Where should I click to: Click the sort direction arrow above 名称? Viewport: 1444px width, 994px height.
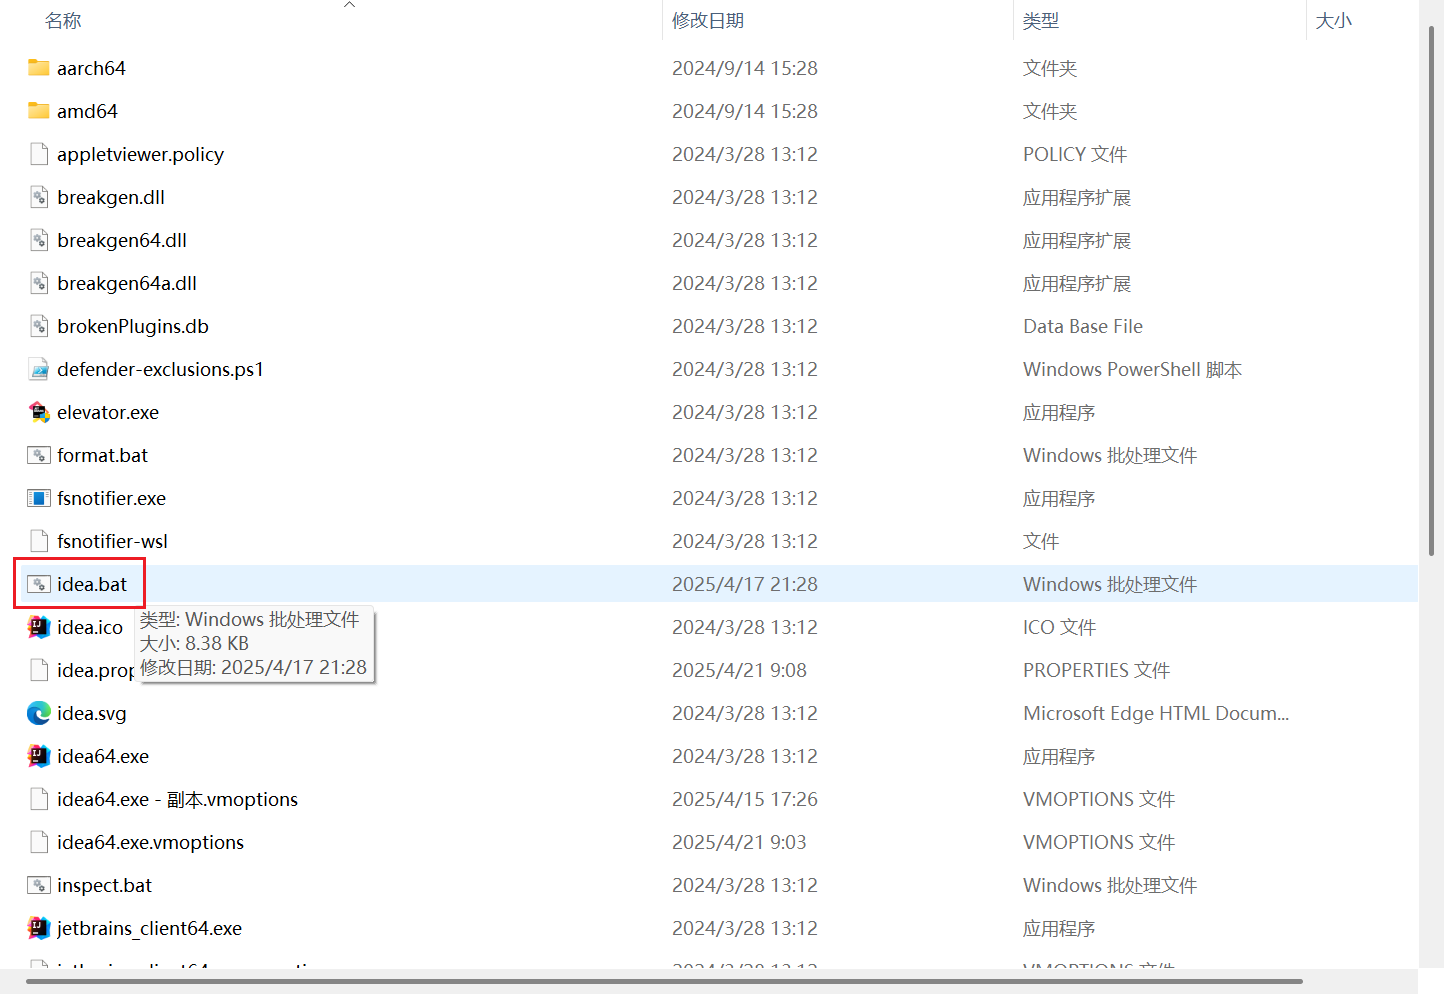(349, 5)
